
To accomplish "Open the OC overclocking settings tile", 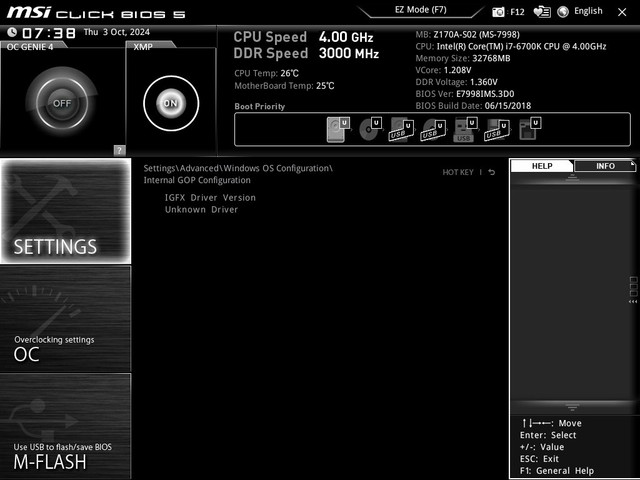I will click(x=66, y=319).
